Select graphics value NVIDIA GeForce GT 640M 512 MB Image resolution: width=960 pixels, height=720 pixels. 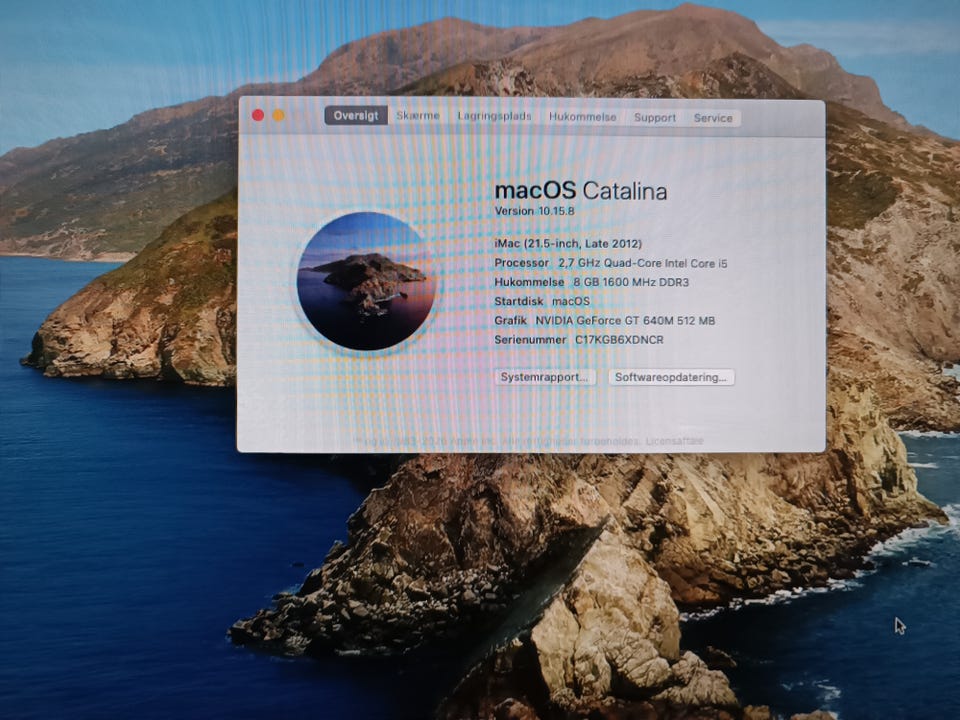tap(625, 321)
